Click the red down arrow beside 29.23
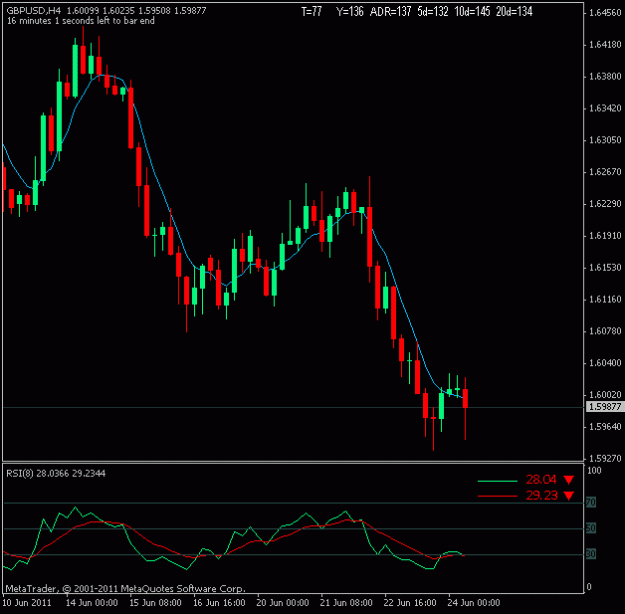Screen dimensions: 625x614 [569, 496]
